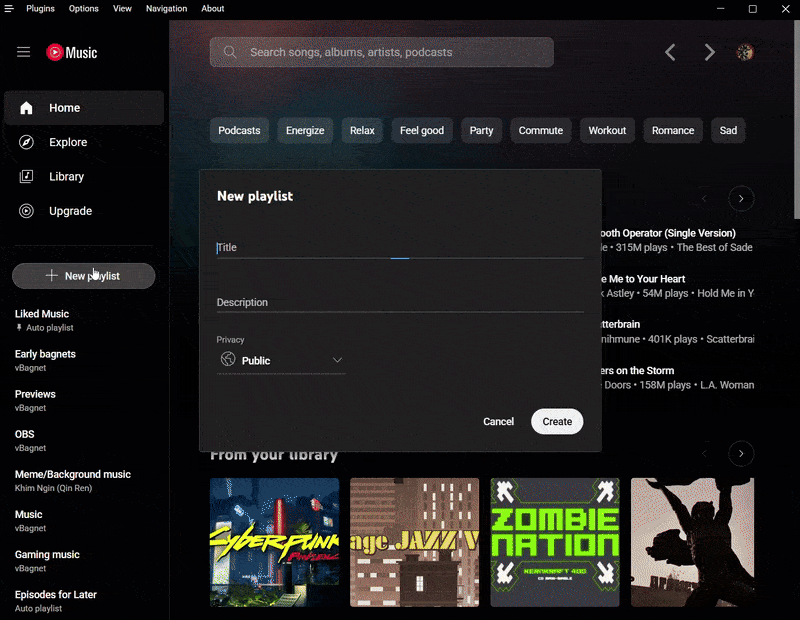The height and width of the screenshot is (620, 800).
Task: Open the View menu
Action: click(122, 9)
